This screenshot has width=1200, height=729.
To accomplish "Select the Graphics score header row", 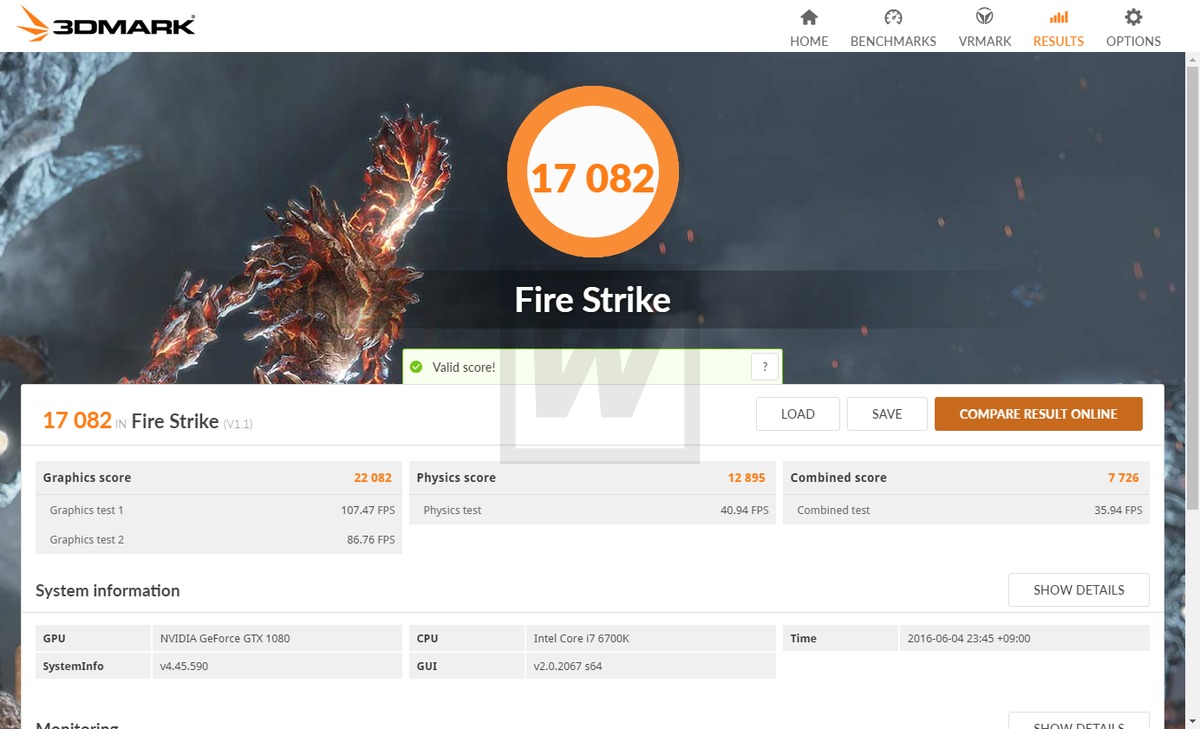I will point(219,478).
